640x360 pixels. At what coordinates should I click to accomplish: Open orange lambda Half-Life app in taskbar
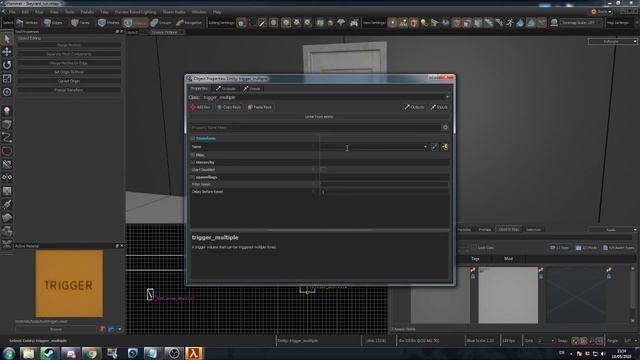coord(194,353)
